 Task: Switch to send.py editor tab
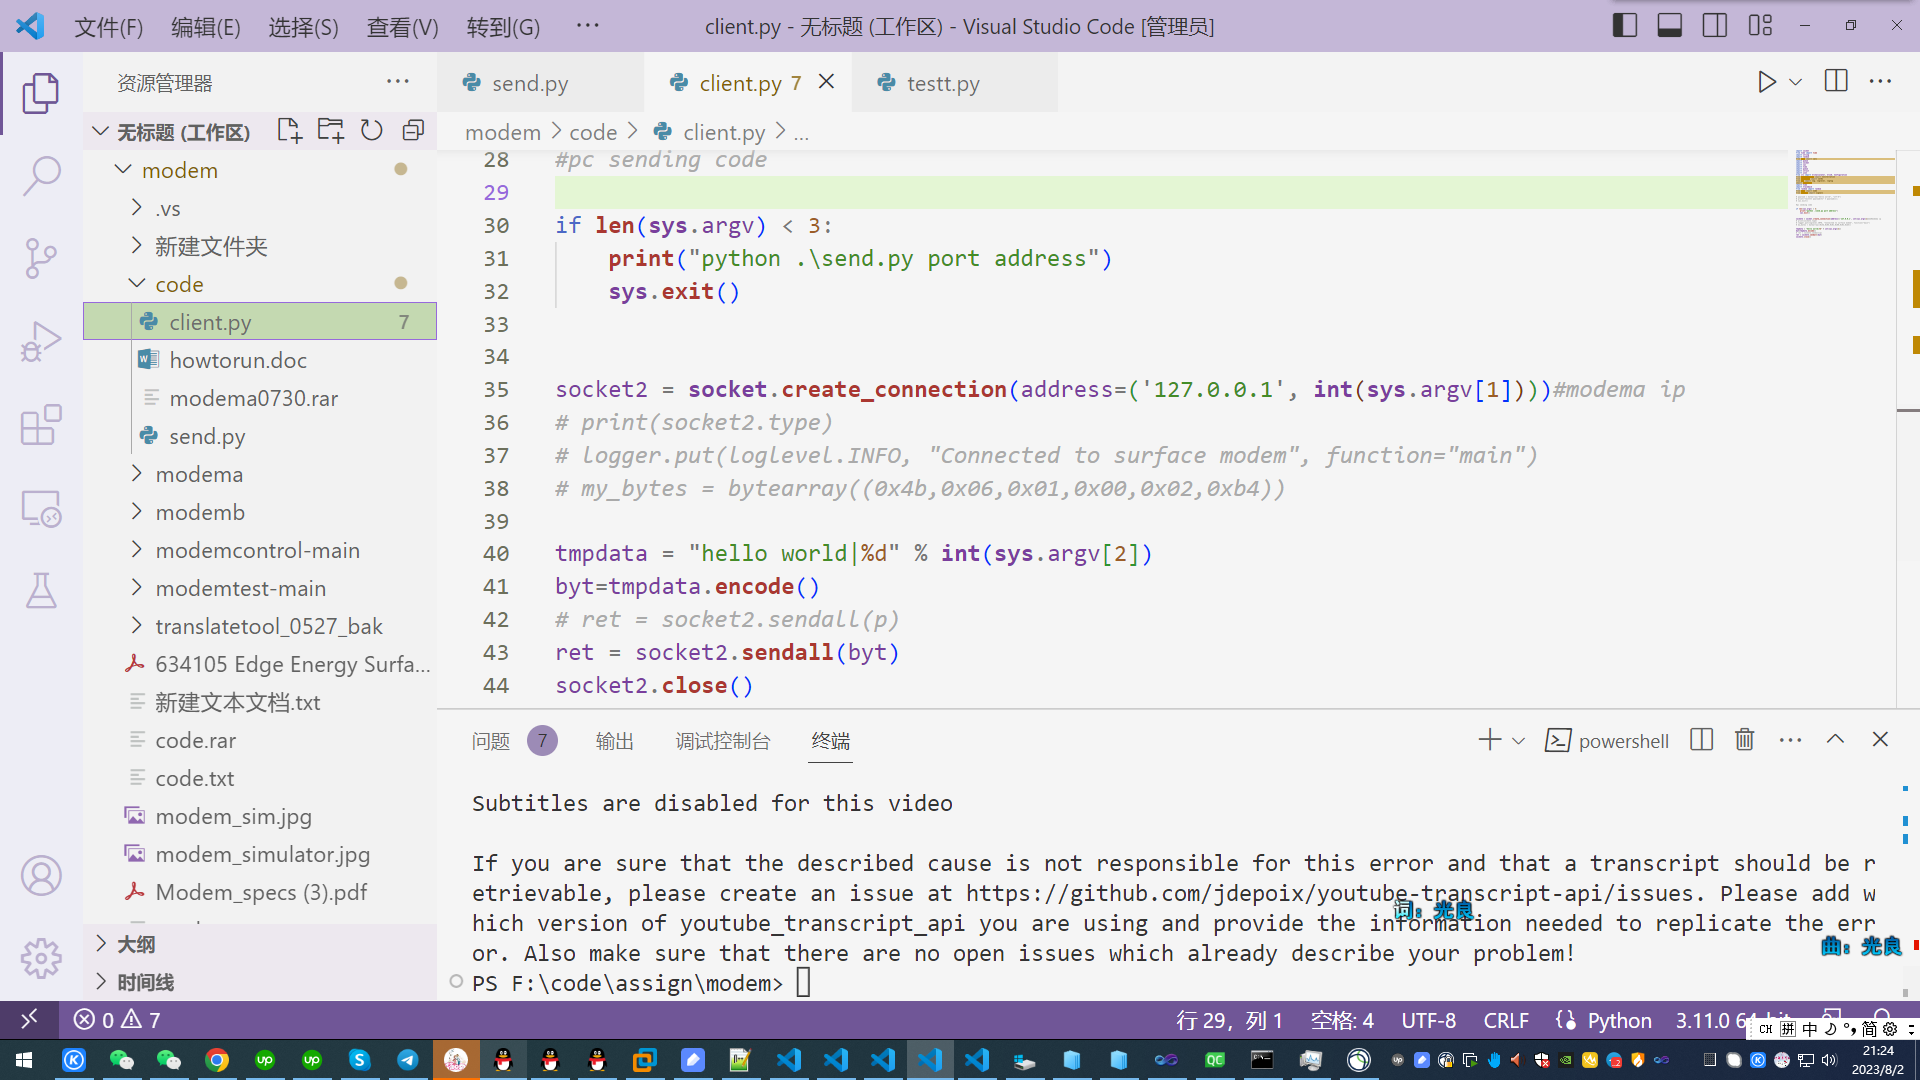coord(529,83)
